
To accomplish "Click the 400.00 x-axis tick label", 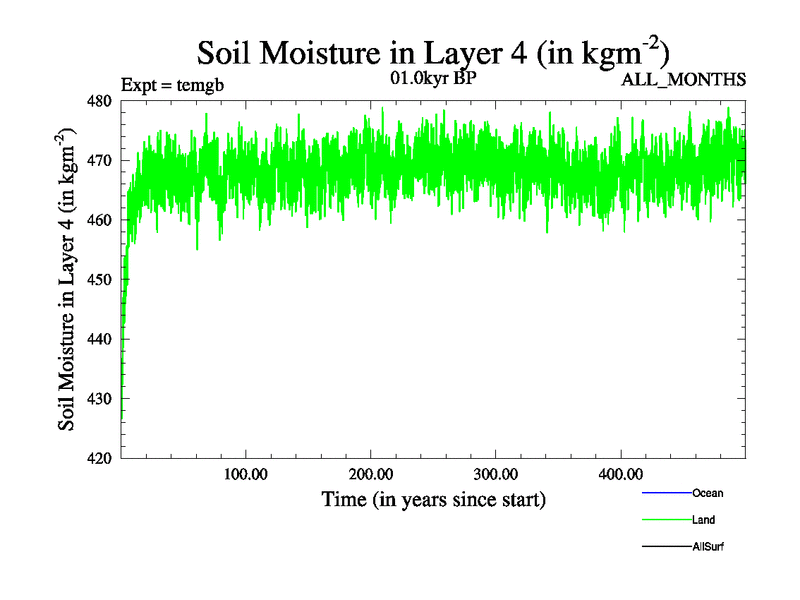I will pos(620,473).
